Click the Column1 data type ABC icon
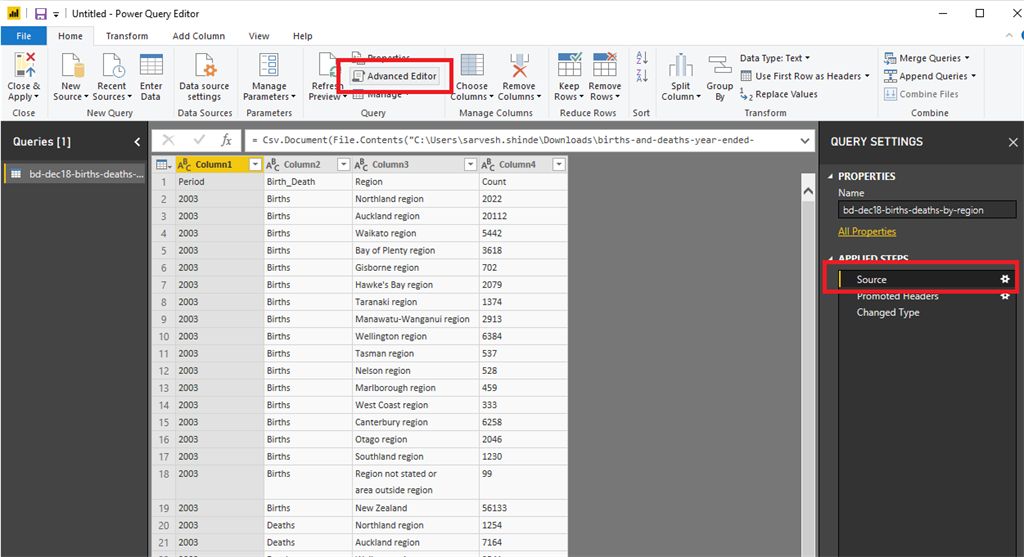This screenshot has width=1024, height=557. point(184,165)
